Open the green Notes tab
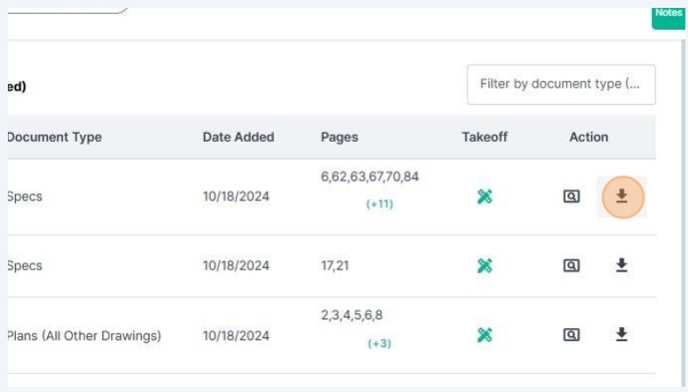The width and height of the screenshot is (688, 392). (x=668, y=17)
